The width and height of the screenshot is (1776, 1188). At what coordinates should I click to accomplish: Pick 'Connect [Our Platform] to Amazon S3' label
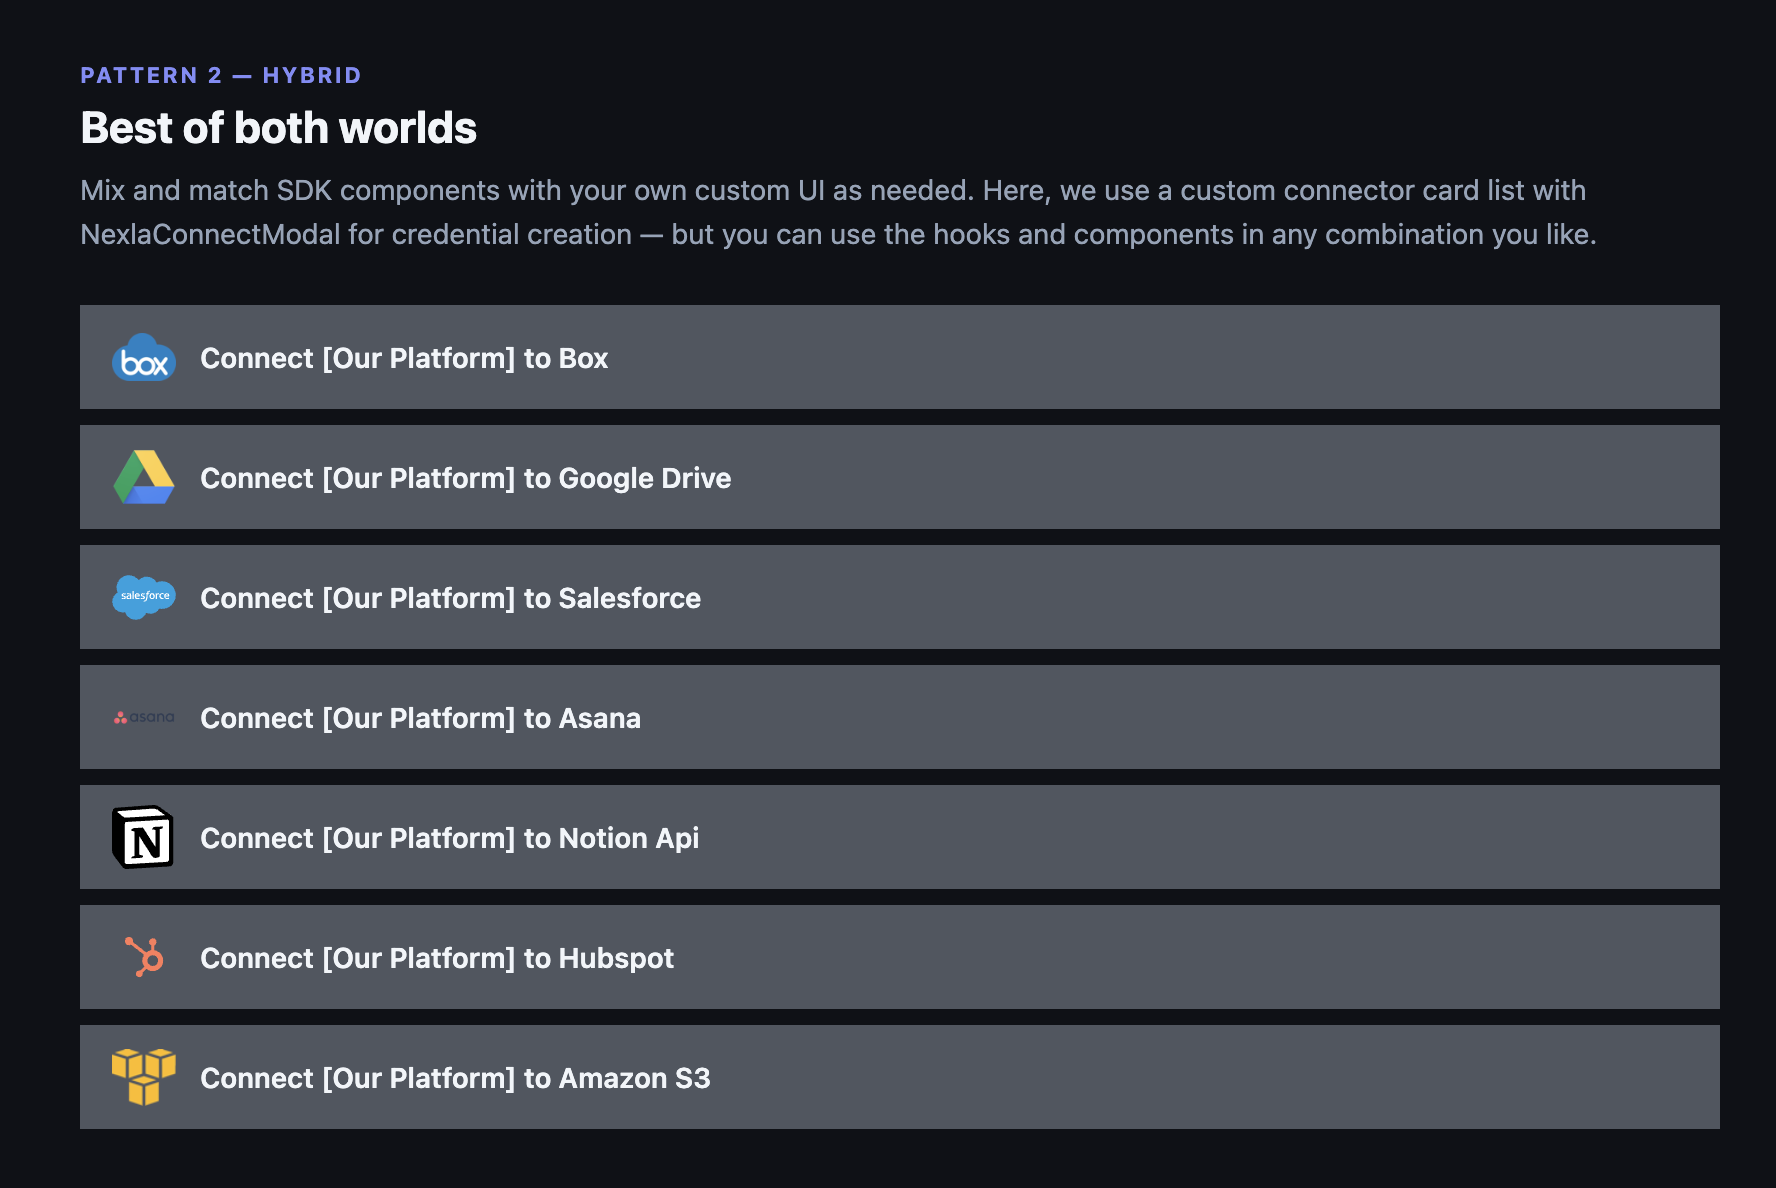point(455,1078)
